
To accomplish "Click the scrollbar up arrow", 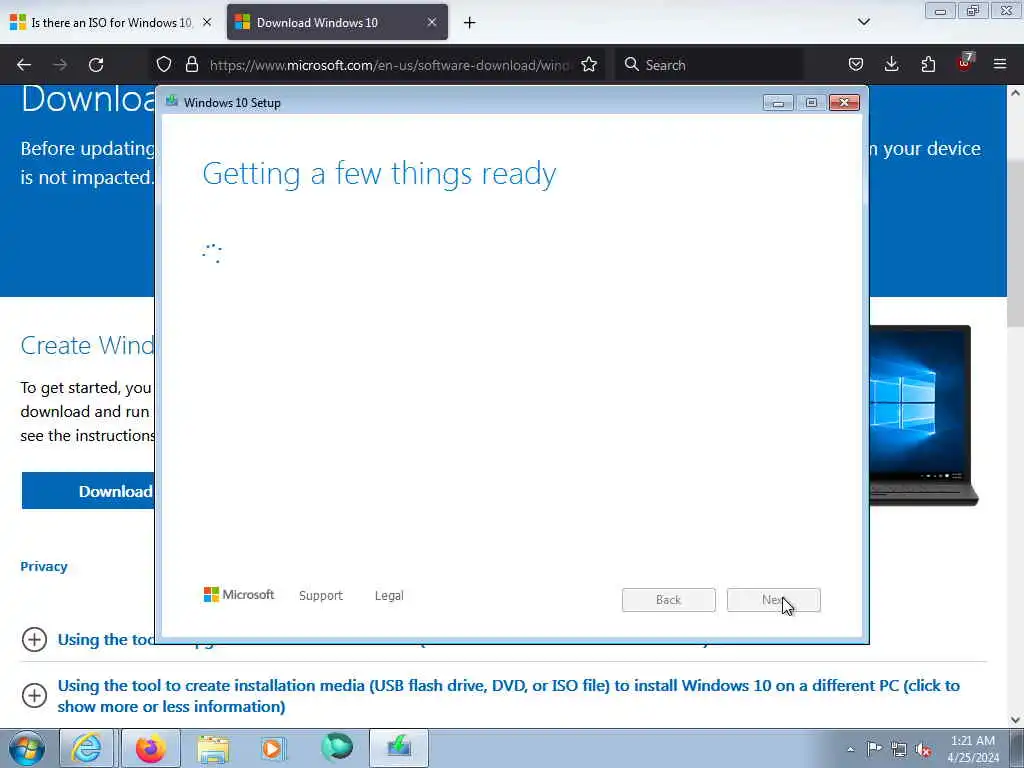I will (1016, 93).
